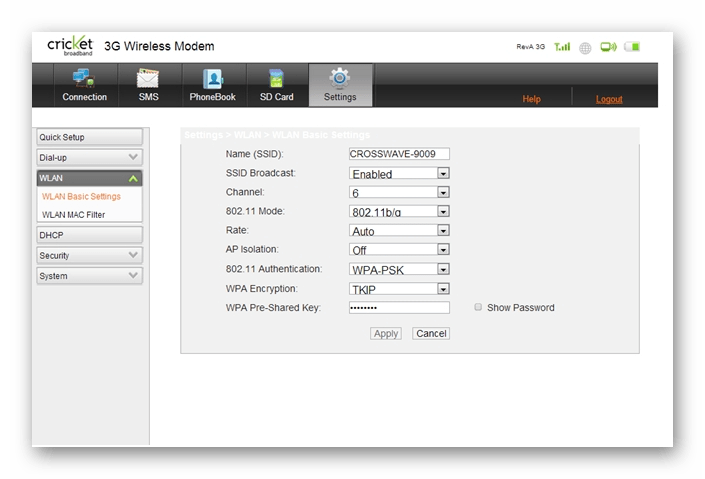Open the WPA Encryption dropdown
Viewport: 705px width, 479px height.
tap(399, 289)
